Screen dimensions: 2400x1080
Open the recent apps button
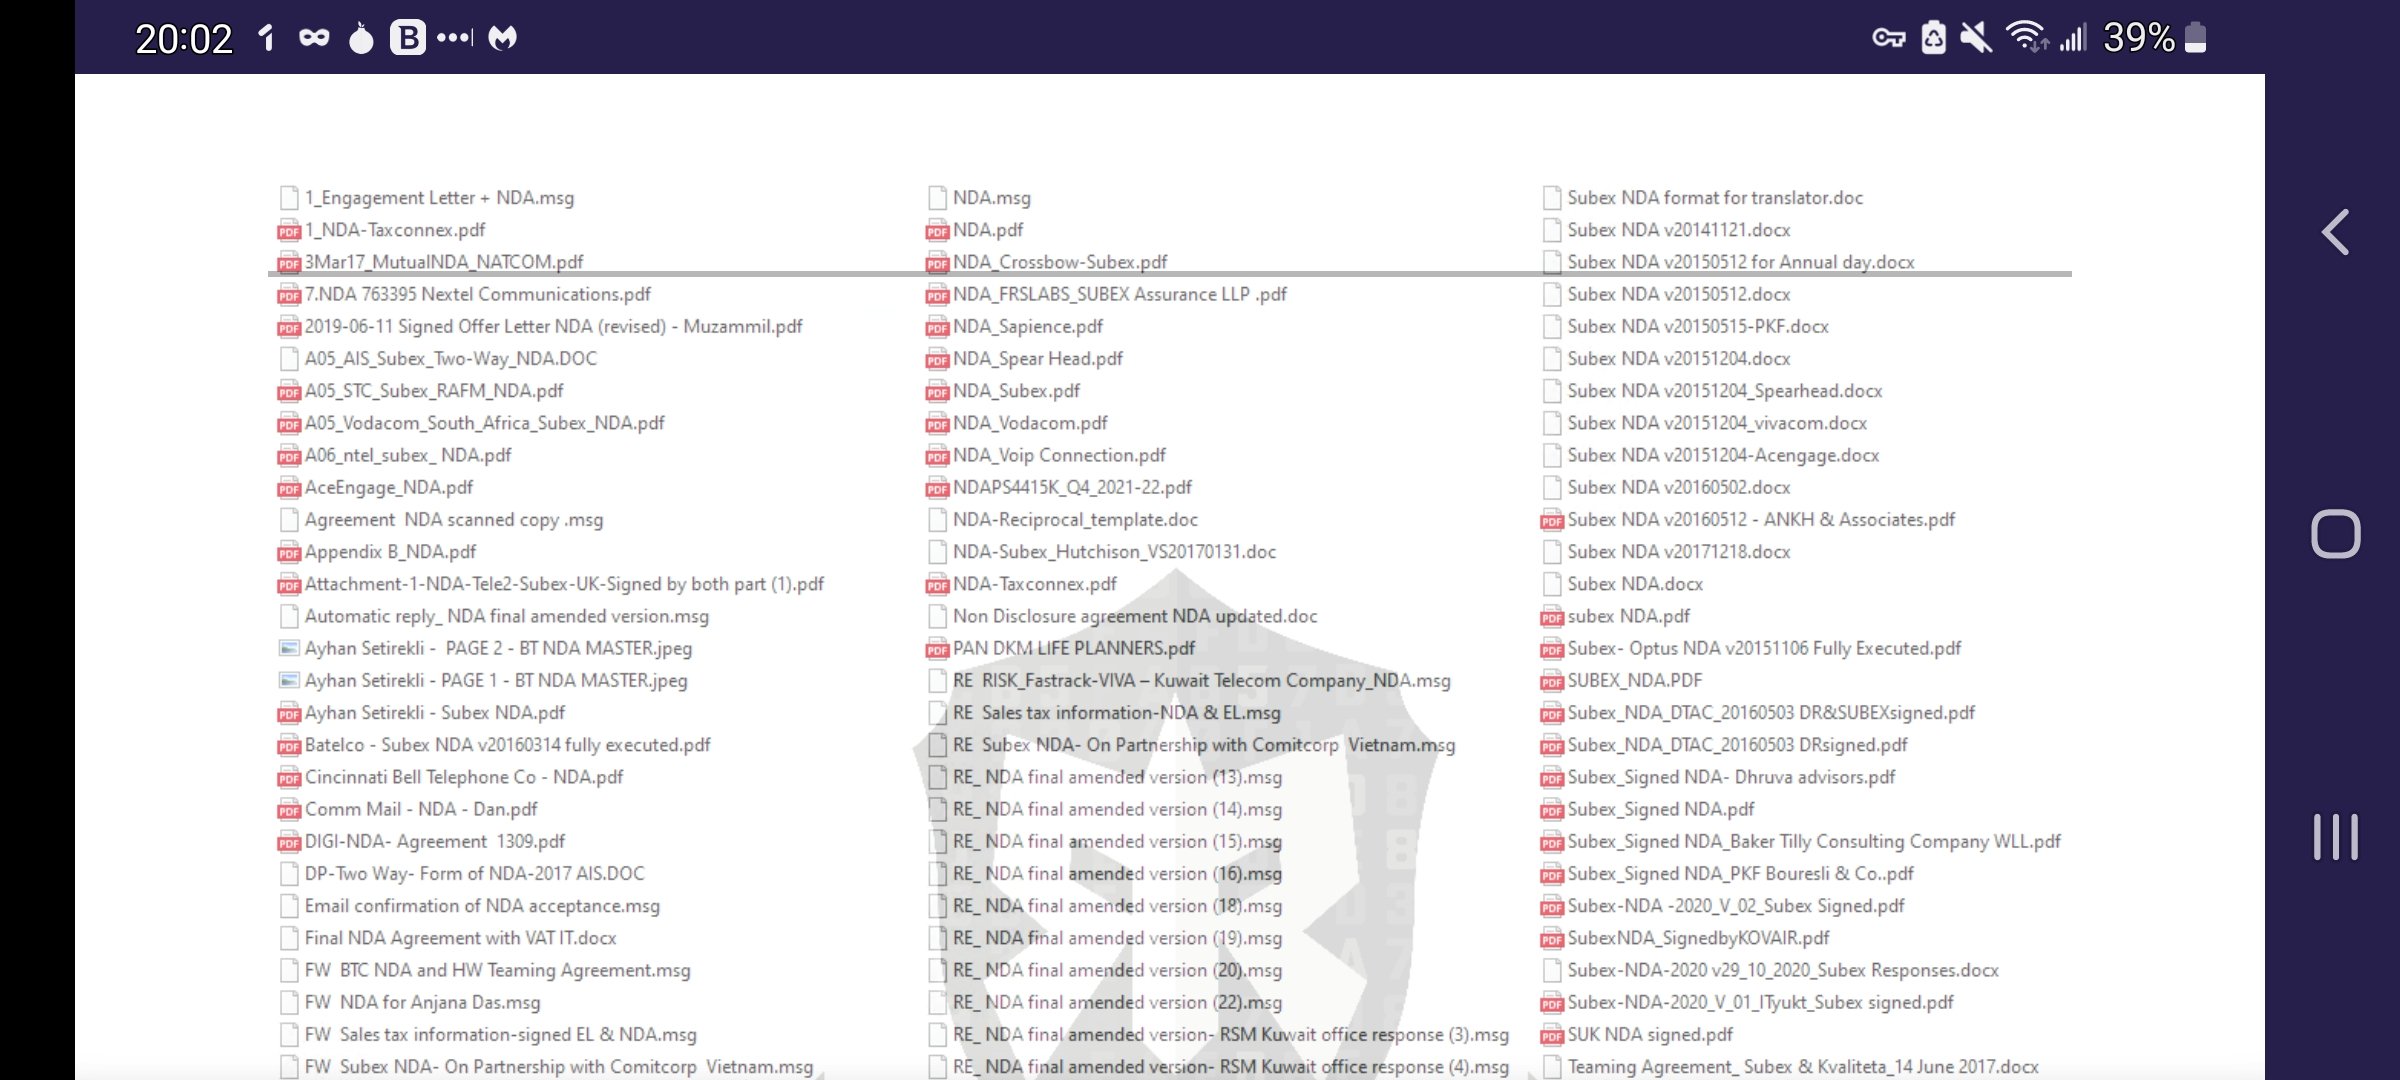(x=2335, y=837)
